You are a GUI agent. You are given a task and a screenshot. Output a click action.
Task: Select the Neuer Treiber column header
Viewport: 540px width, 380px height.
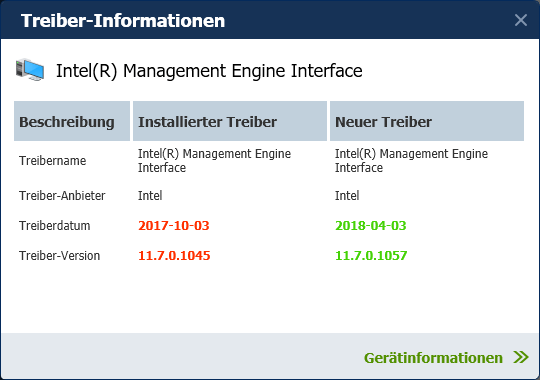coord(427,121)
